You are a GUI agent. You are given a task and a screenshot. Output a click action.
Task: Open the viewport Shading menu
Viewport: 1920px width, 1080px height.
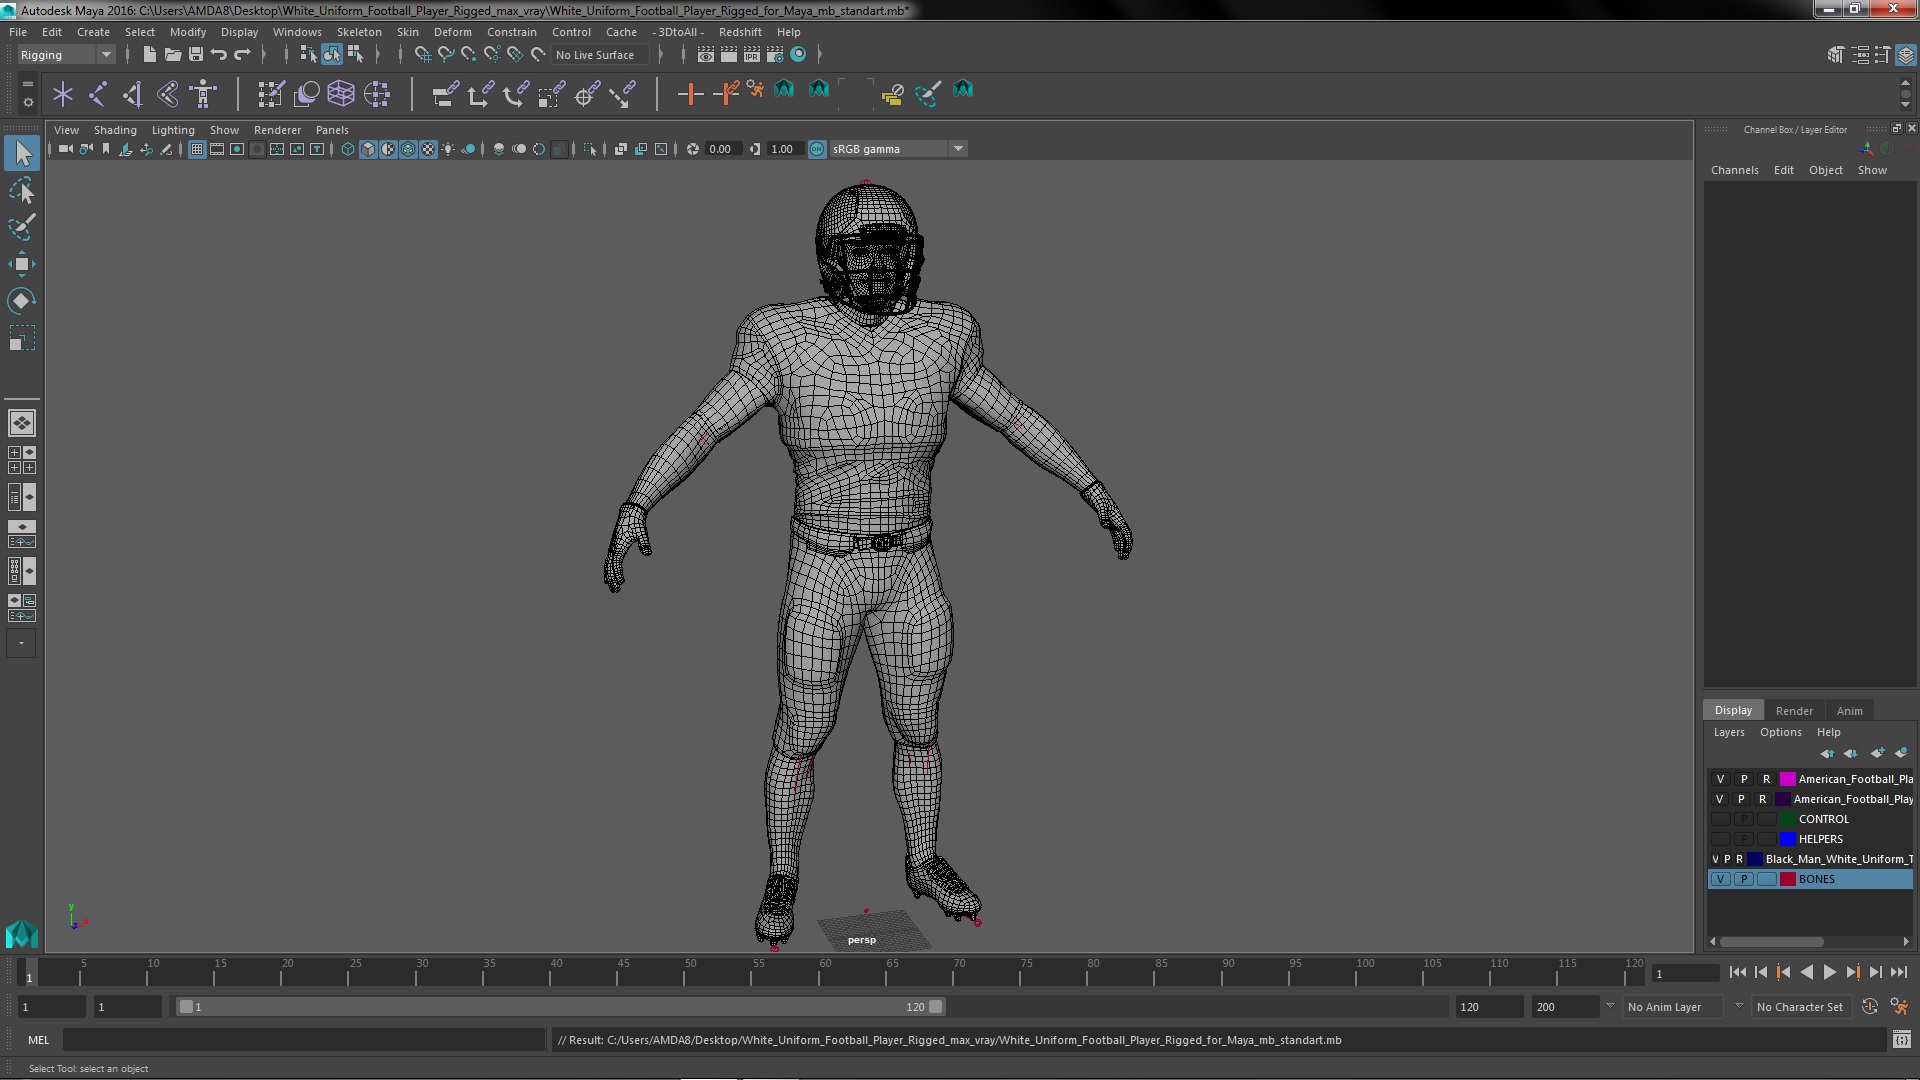coord(115,130)
